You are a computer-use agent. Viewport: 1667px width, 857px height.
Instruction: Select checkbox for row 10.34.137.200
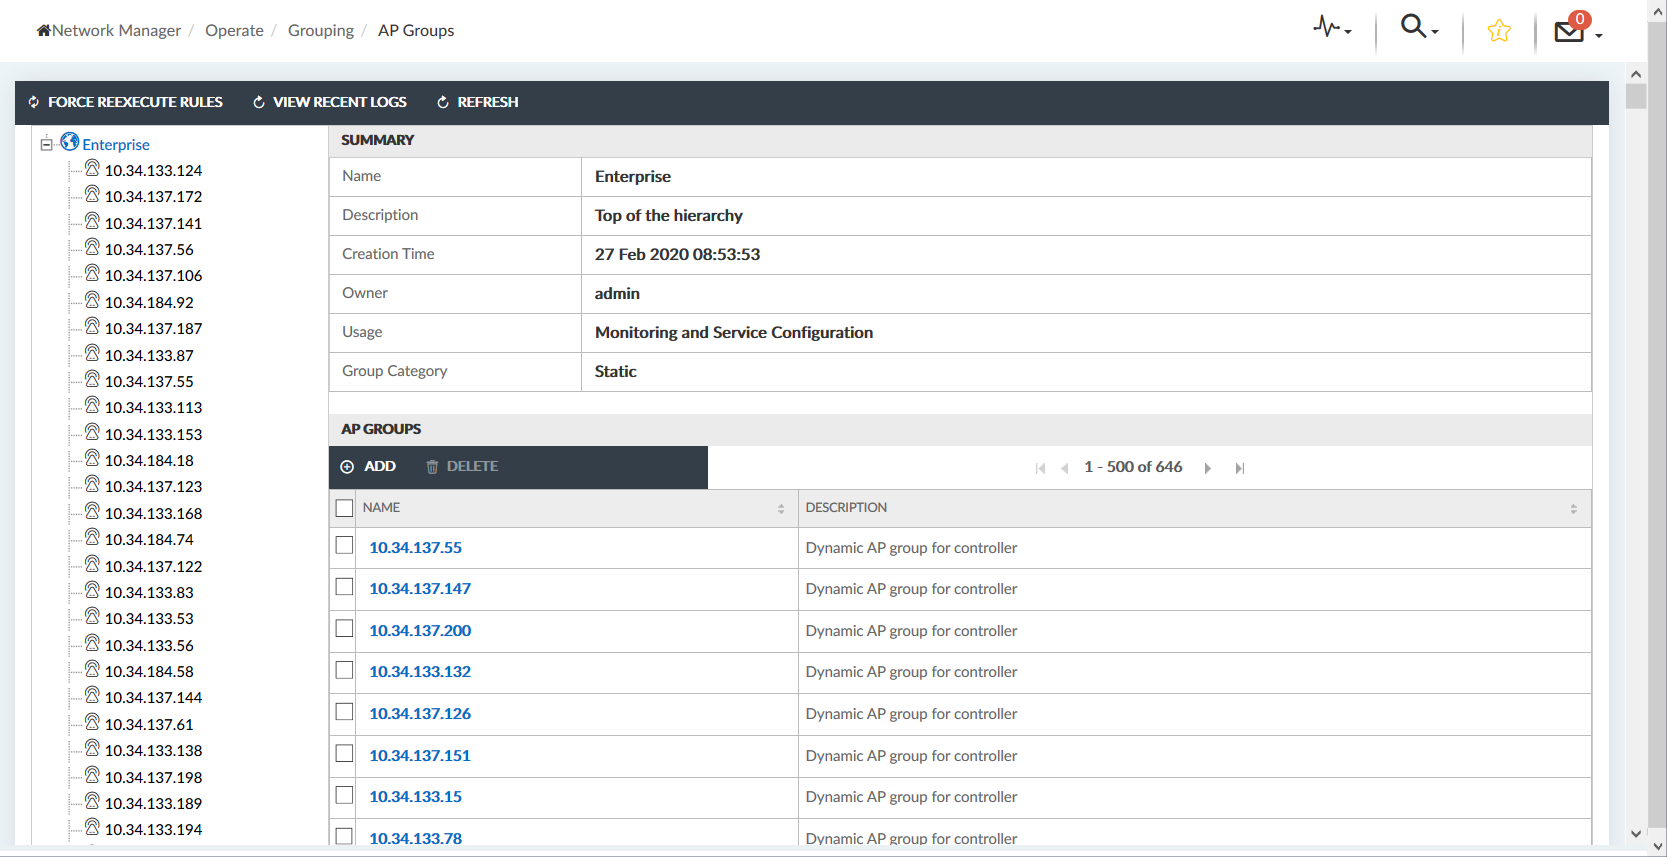coord(345,629)
